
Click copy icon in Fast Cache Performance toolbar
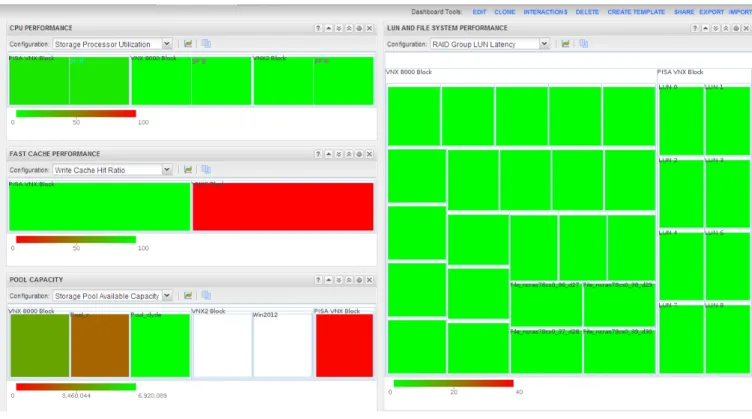click(x=206, y=170)
